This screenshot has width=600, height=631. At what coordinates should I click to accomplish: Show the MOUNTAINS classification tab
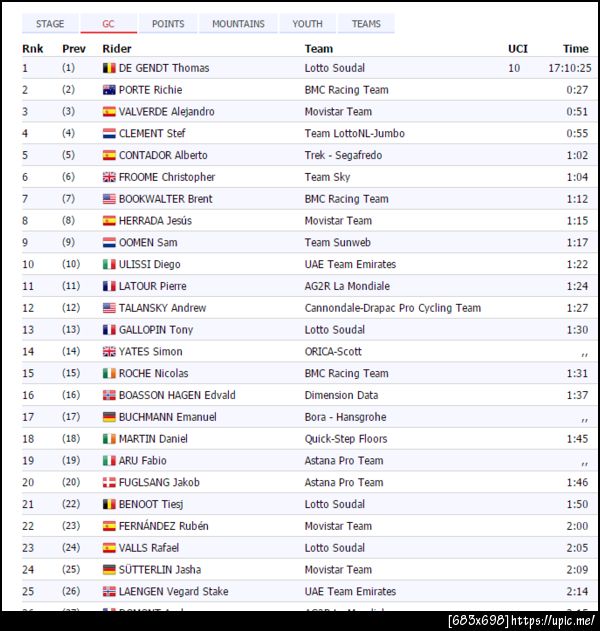[238, 24]
